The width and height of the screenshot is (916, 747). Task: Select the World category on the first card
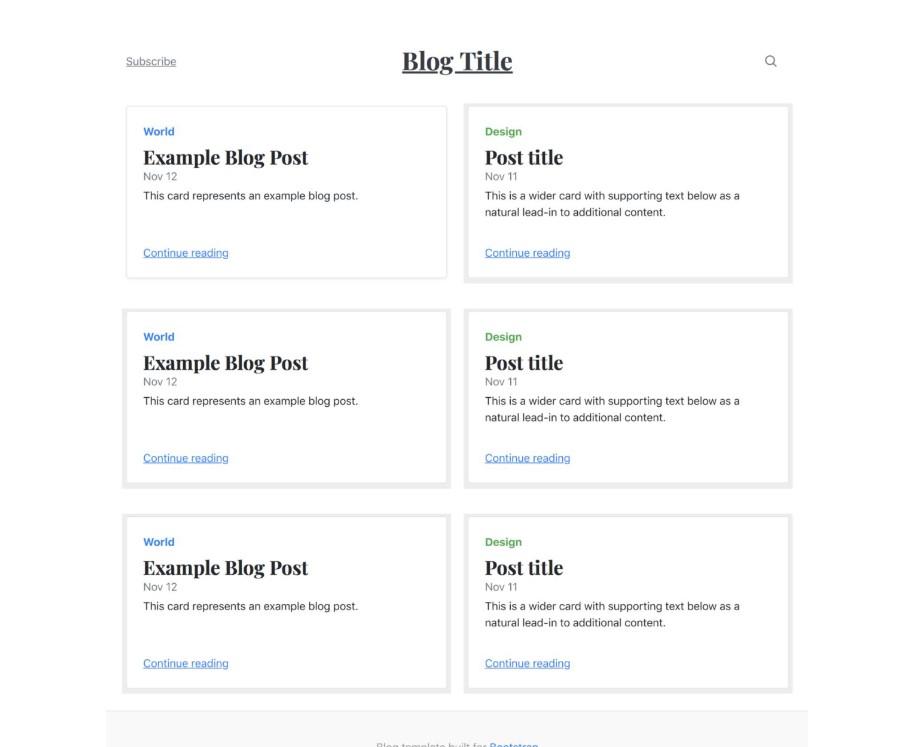(158, 131)
